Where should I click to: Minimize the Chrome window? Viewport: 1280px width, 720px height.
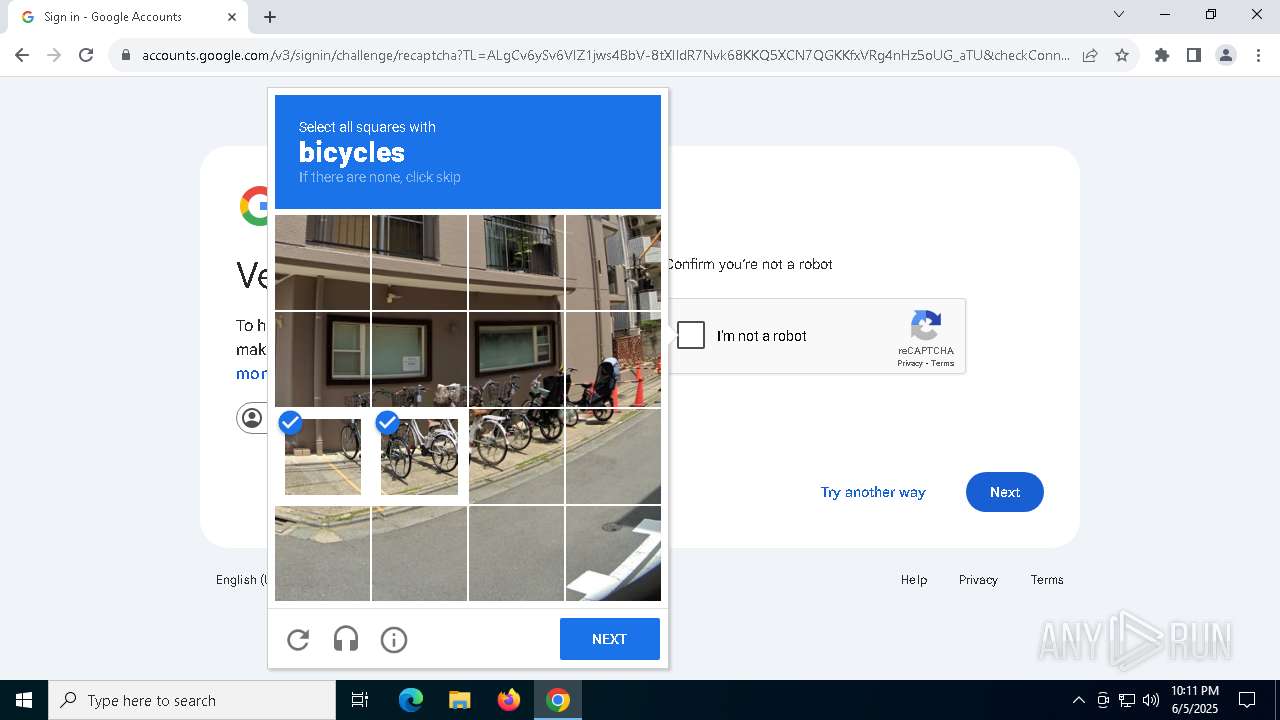(x=1165, y=14)
